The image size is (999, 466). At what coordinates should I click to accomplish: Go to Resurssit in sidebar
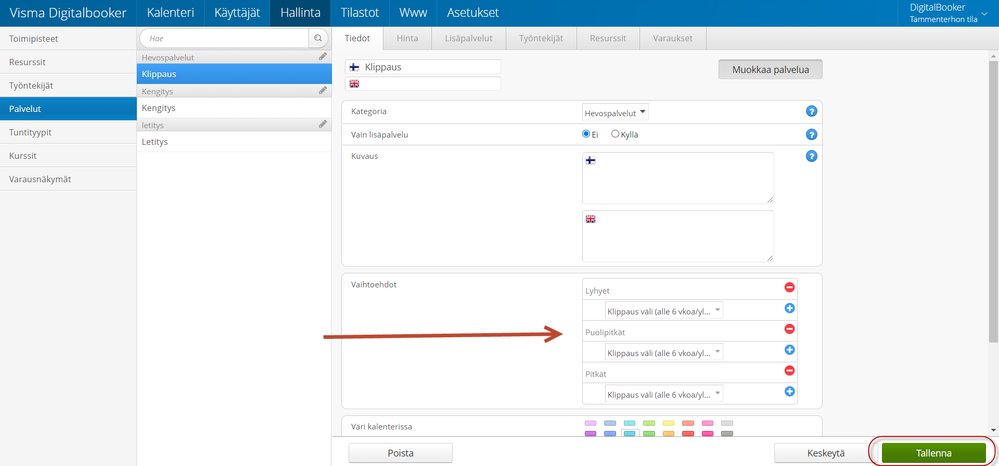coord(68,62)
